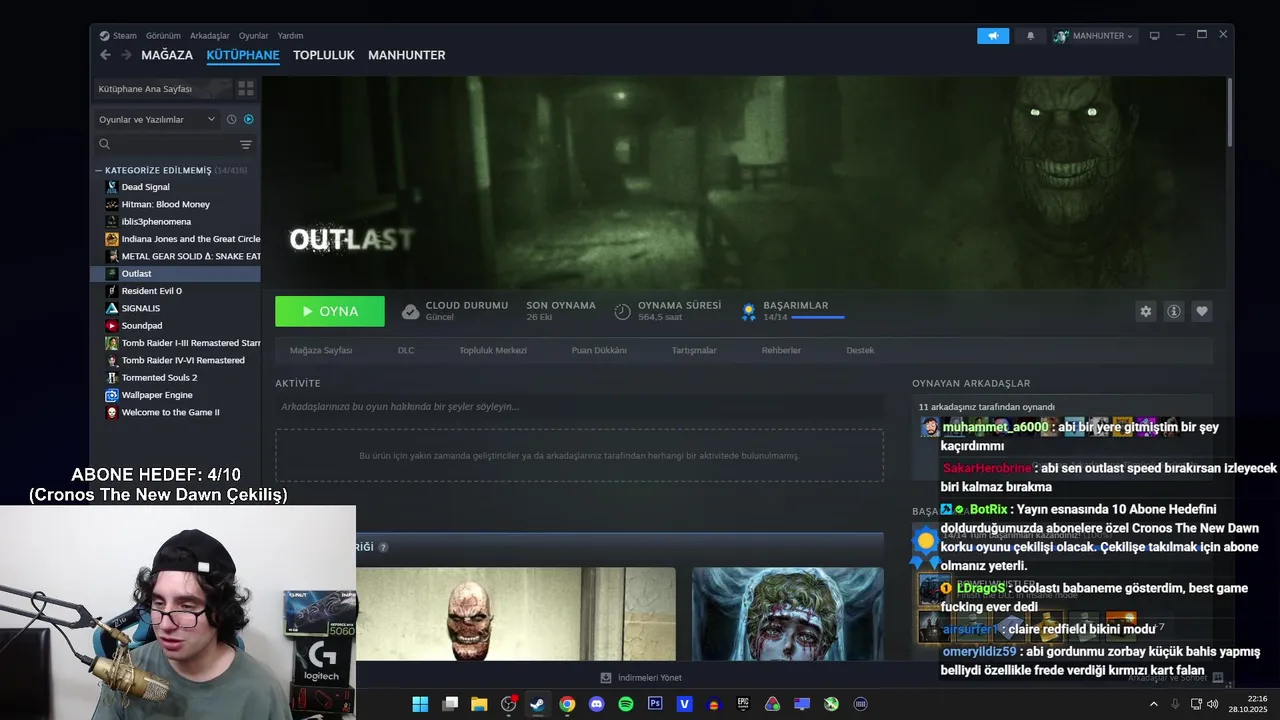1280x720 pixels.
Task: Open Outlast game settings gear
Action: 1146,311
